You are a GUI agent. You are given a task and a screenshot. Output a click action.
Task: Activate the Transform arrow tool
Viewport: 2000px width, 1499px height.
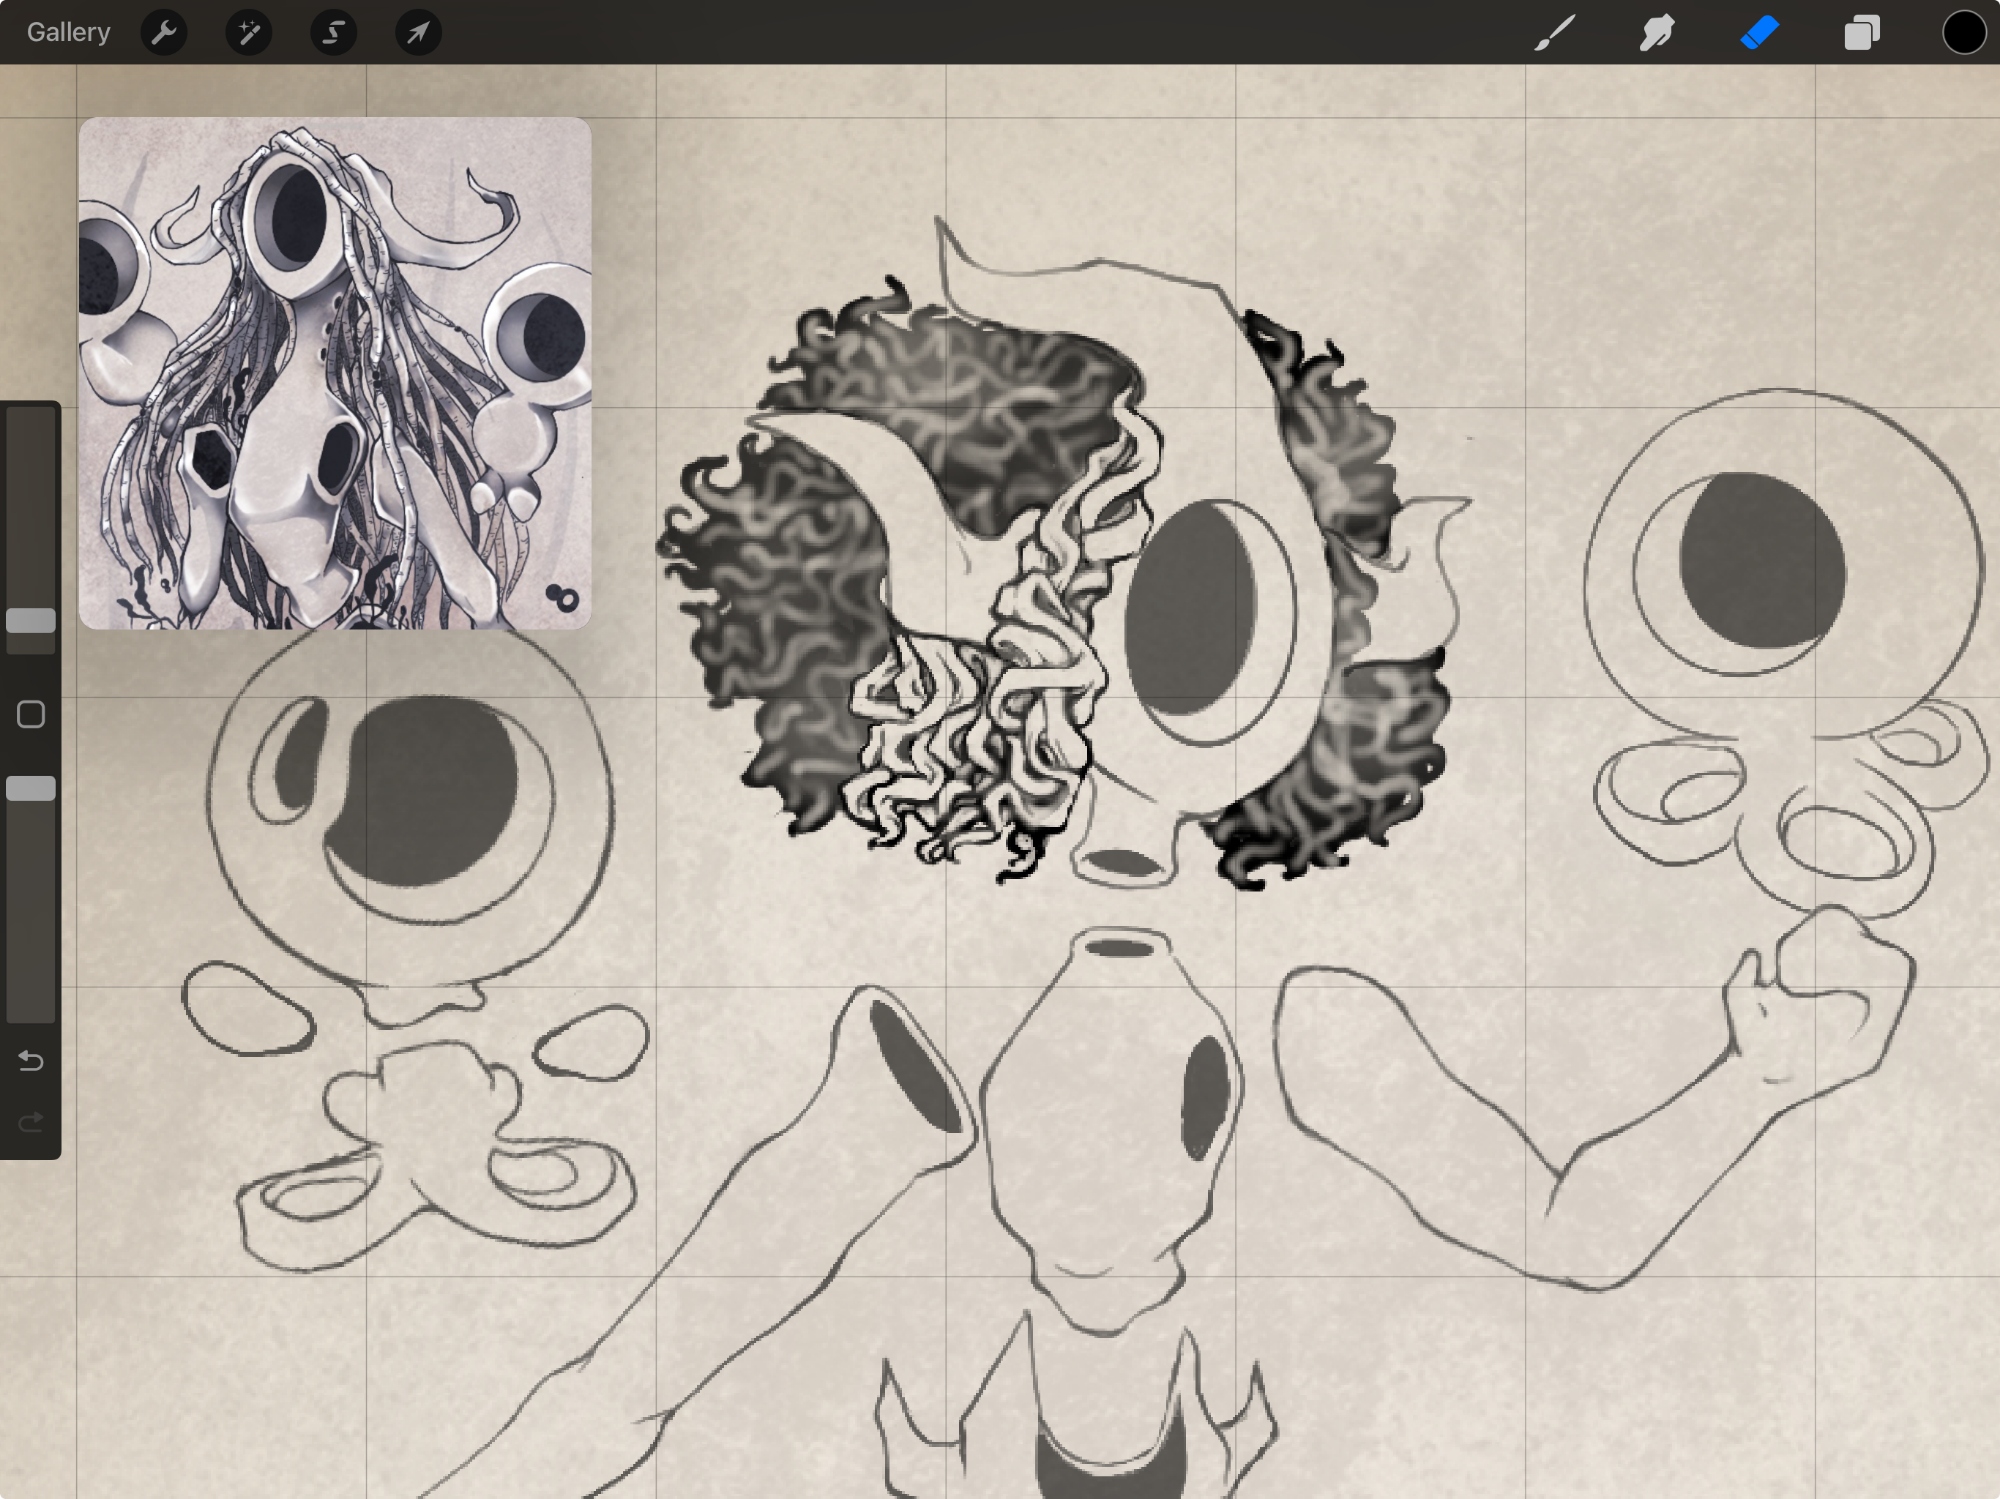point(418,32)
